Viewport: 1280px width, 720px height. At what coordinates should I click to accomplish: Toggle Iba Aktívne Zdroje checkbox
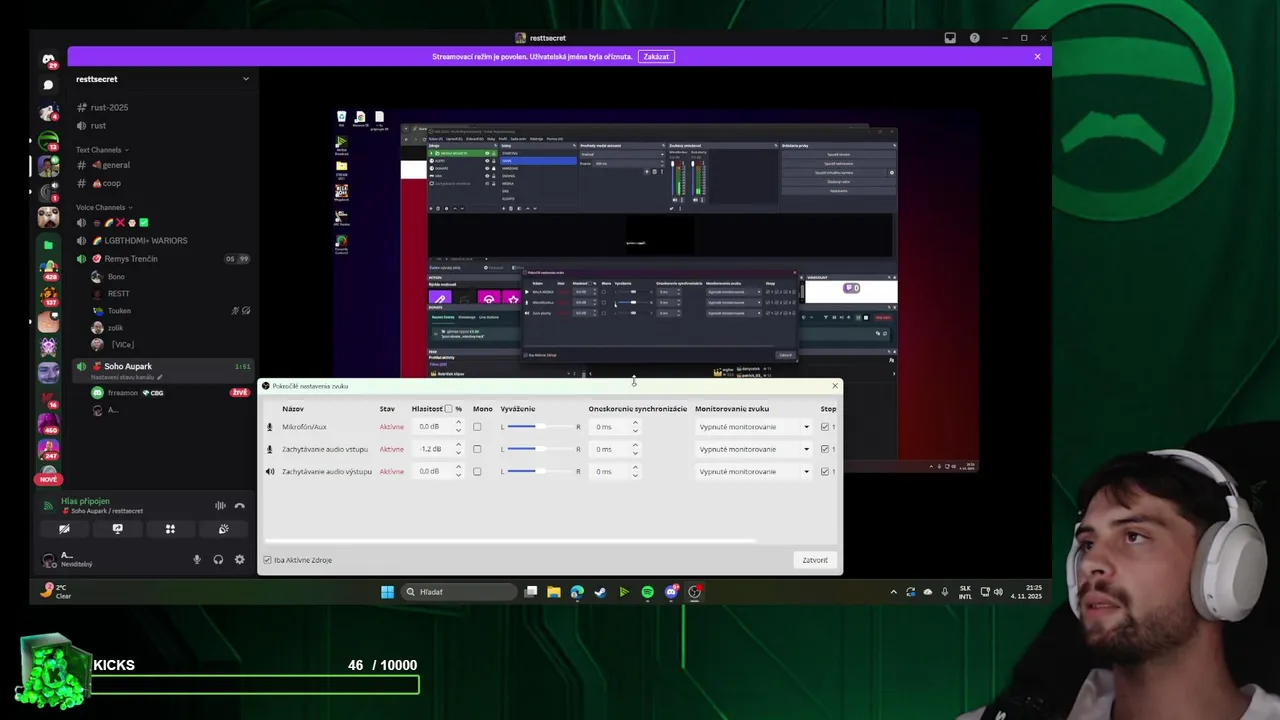[x=267, y=560]
